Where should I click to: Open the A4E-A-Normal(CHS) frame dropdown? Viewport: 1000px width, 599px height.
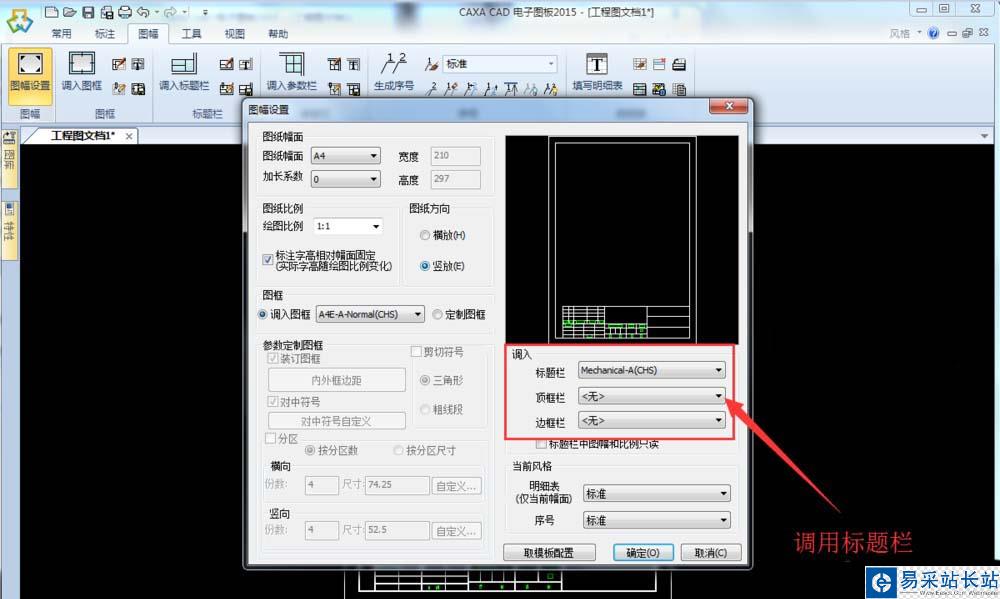pyautogui.click(x=370, y=314)
